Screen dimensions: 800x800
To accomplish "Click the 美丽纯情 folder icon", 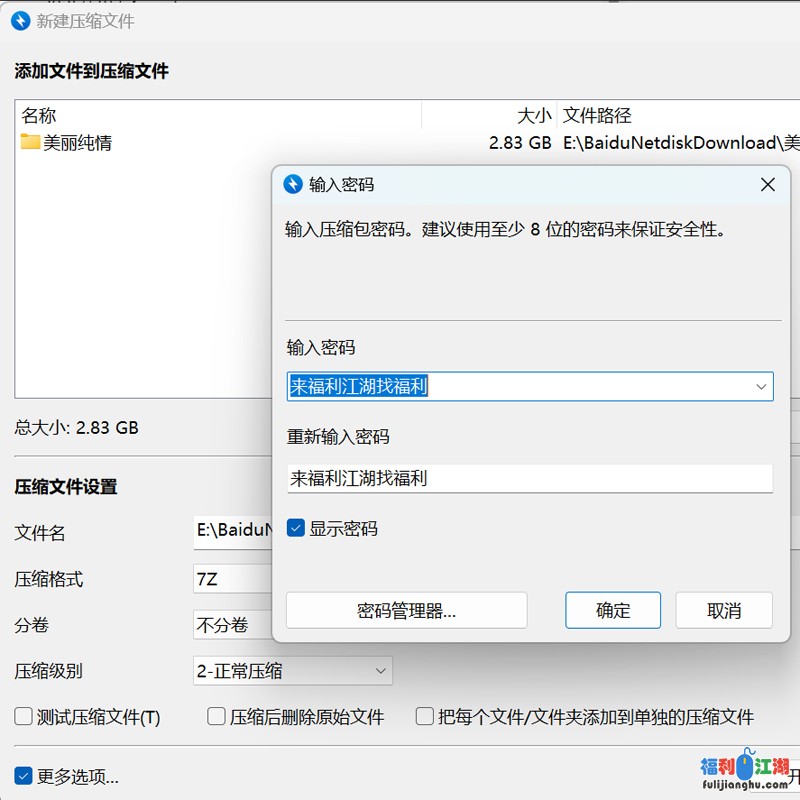I will 32,142.
